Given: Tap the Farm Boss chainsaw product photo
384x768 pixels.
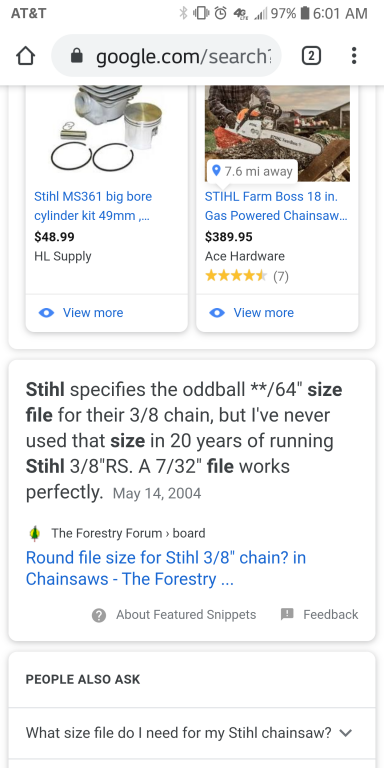Looking at the screenshot, I should click(x=277, y=133).
